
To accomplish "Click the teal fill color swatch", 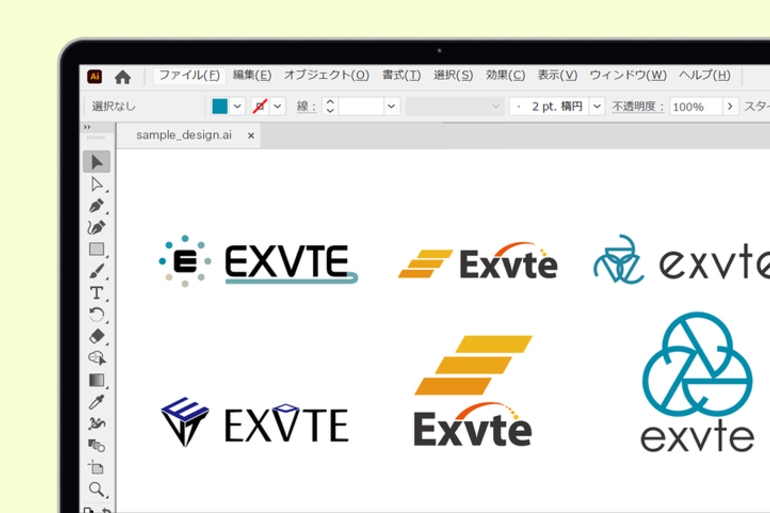I will pyautogui.click(x=220, y=106).
